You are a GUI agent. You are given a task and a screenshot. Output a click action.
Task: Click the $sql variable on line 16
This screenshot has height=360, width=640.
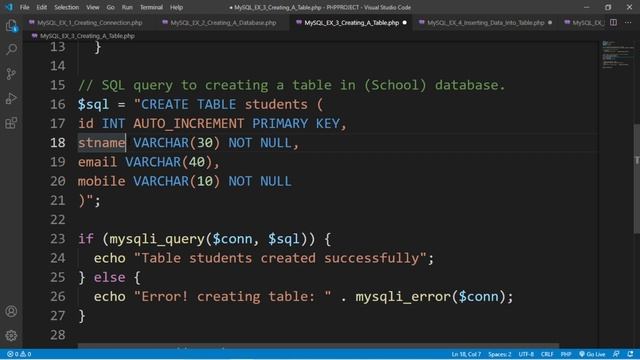(x=93, y=104)
